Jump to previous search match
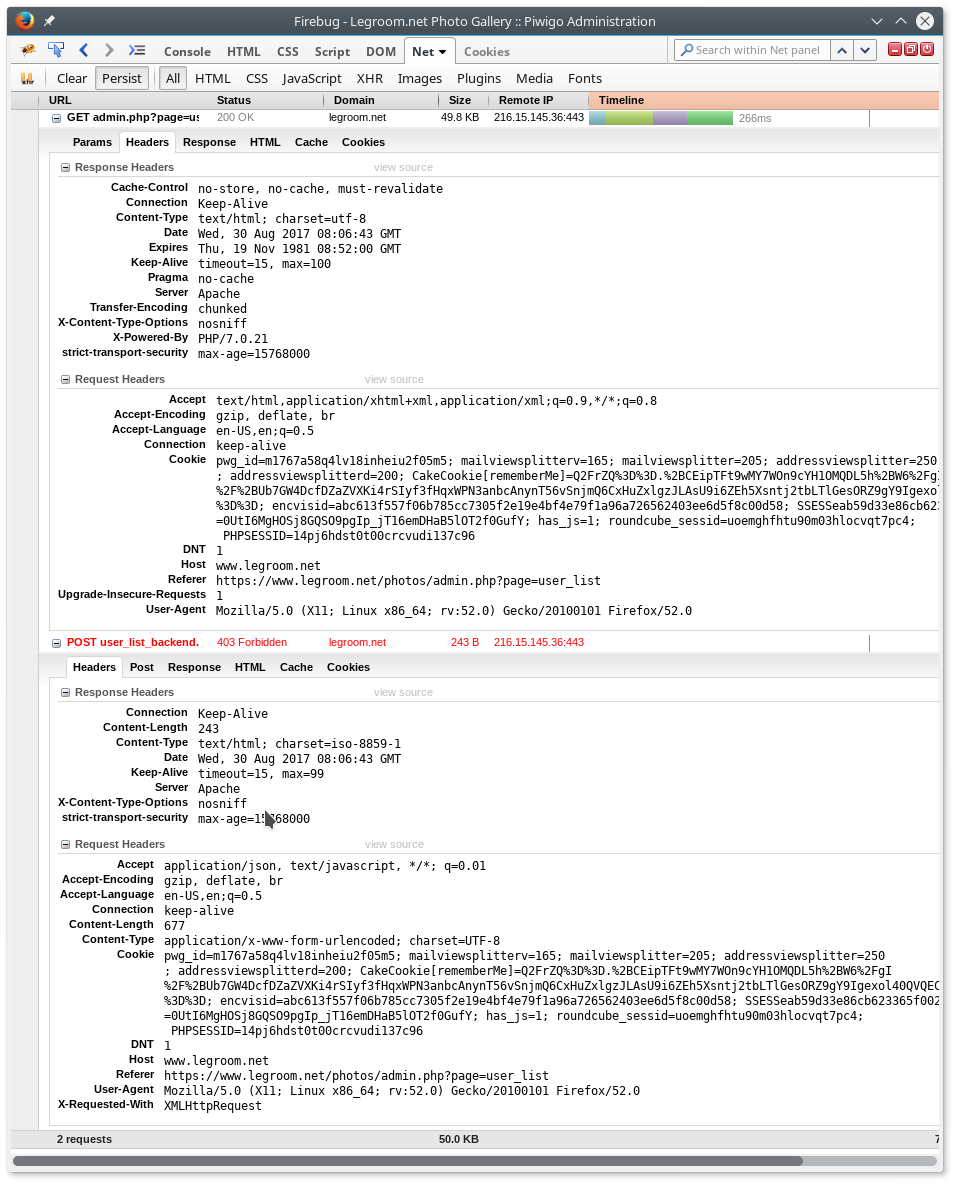The height and width of the screenshot is (1185, 956). [x=842, y=50]
